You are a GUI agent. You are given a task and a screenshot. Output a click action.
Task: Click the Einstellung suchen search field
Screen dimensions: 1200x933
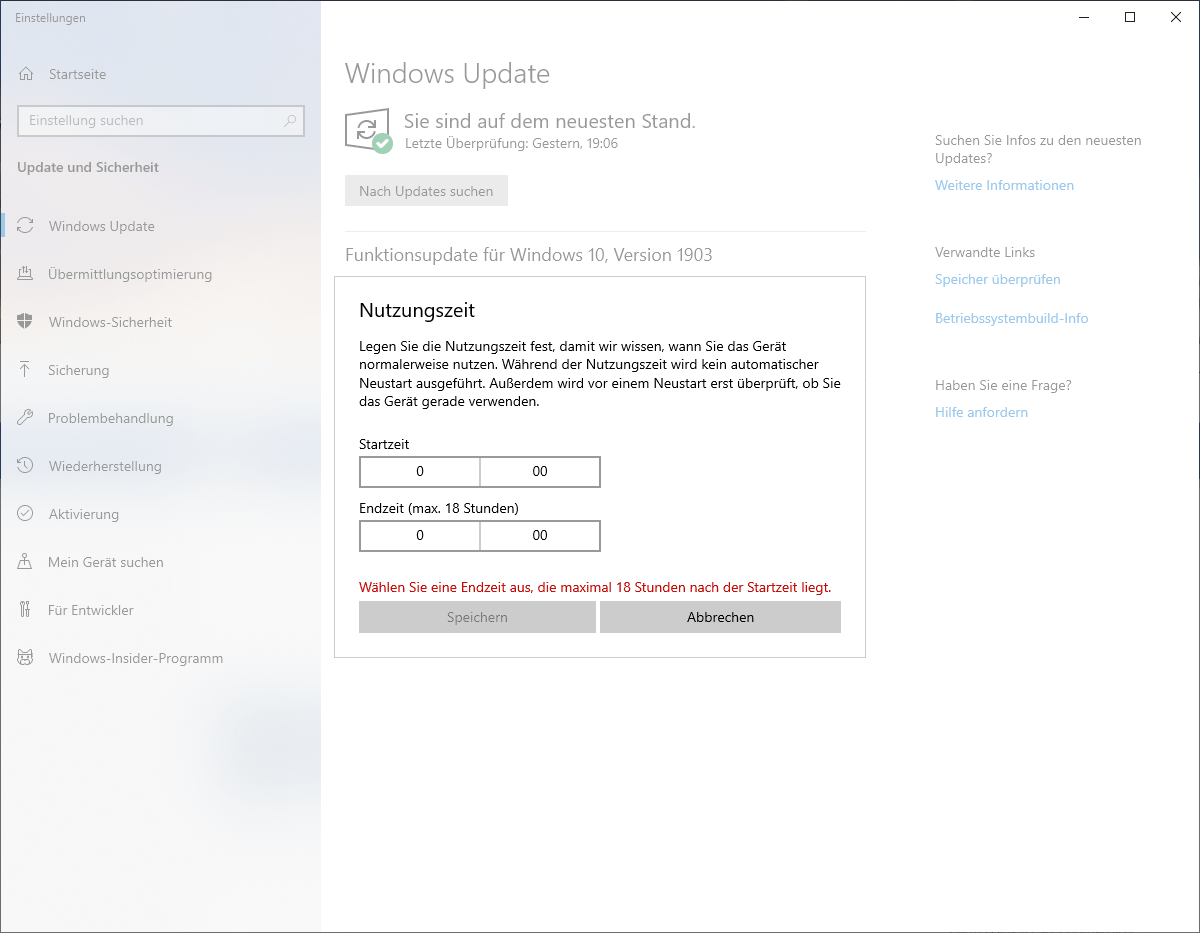click(161, 120)
